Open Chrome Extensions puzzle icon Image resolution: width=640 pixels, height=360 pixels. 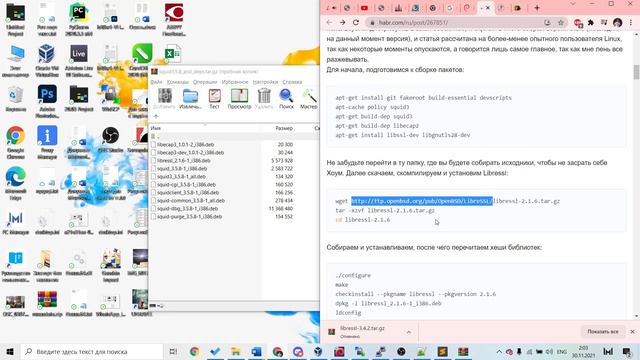tap(591, 22)
